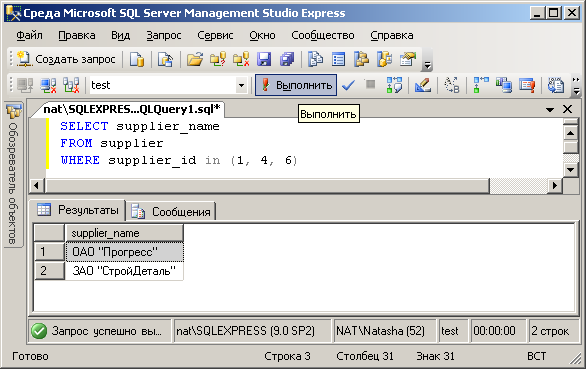Toggle the SQLCMD mode icon with exclamation
The width and height of the screenshot is (586, 369).
tap(527, 85)
